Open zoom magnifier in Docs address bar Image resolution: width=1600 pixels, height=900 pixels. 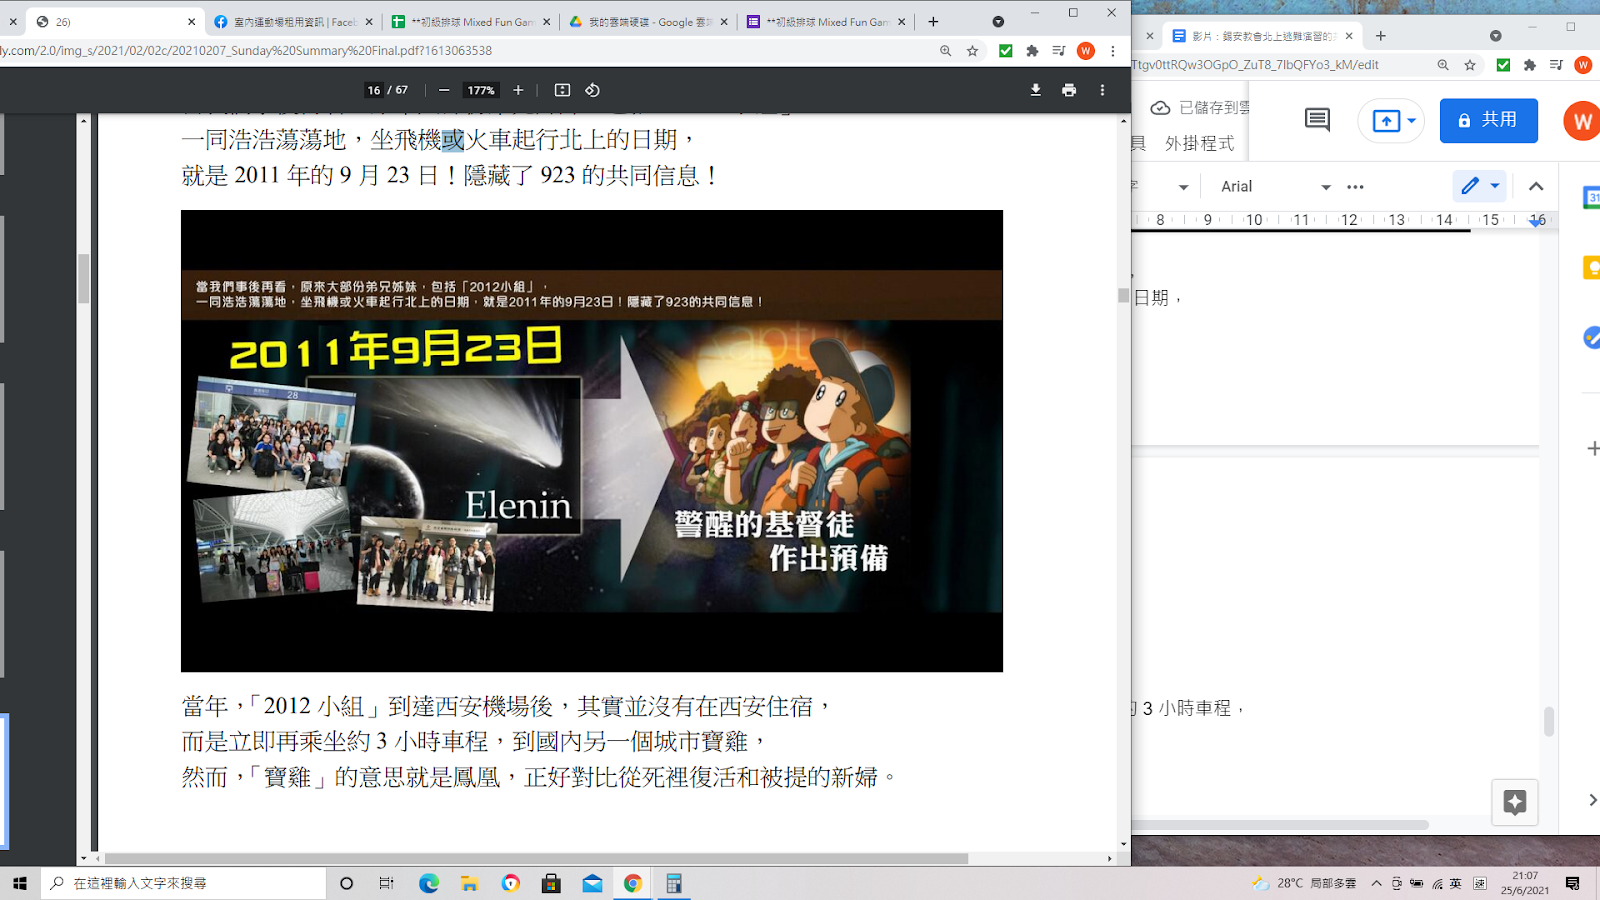[x=1443, y=65]
